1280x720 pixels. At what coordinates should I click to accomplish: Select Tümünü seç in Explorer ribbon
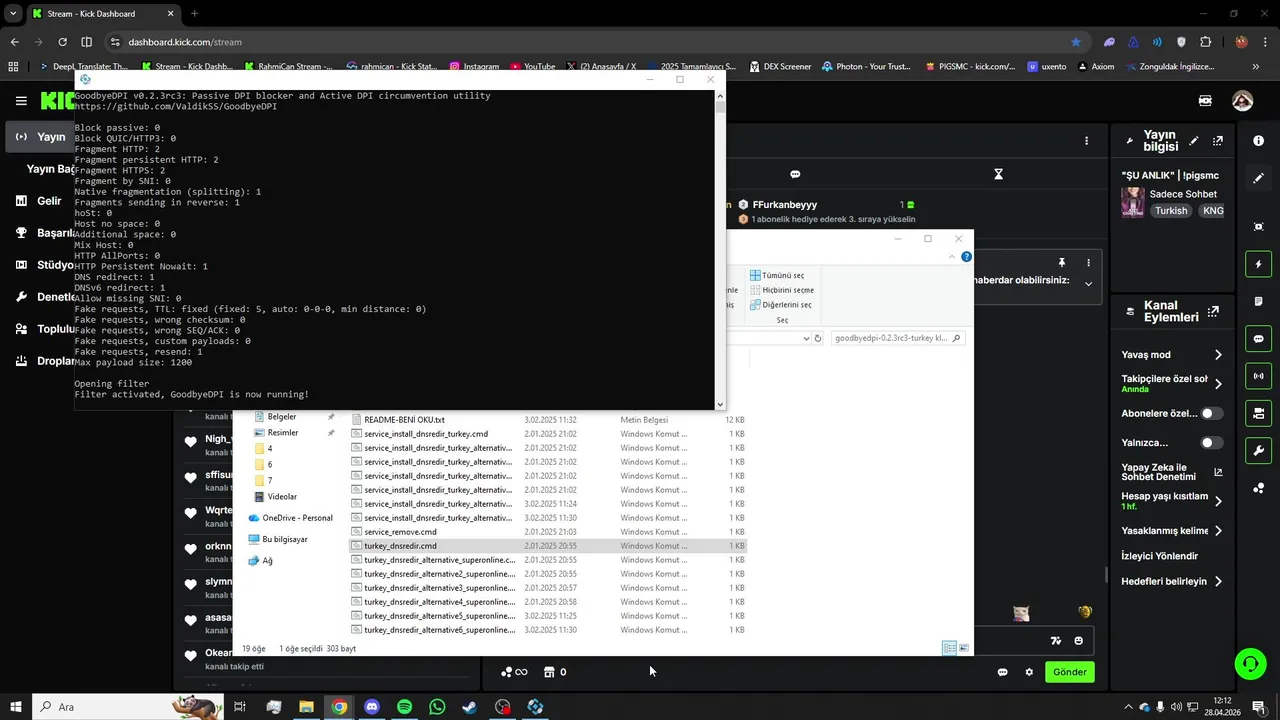776,275
